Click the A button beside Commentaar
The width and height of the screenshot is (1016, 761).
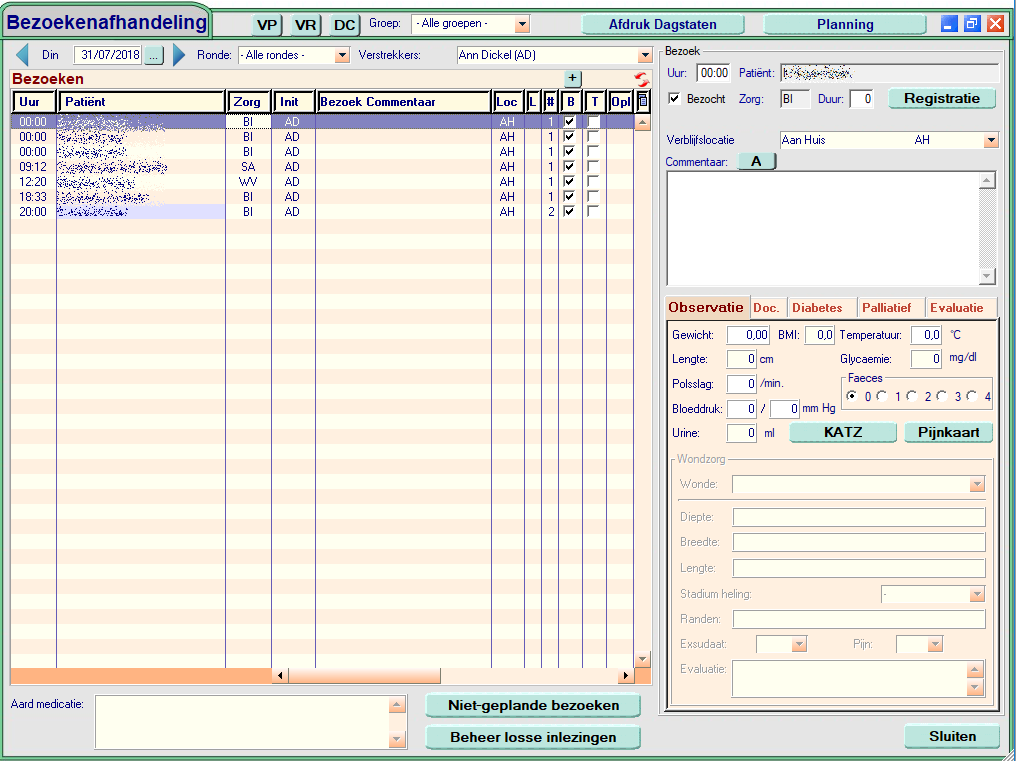tap(756, 162)
